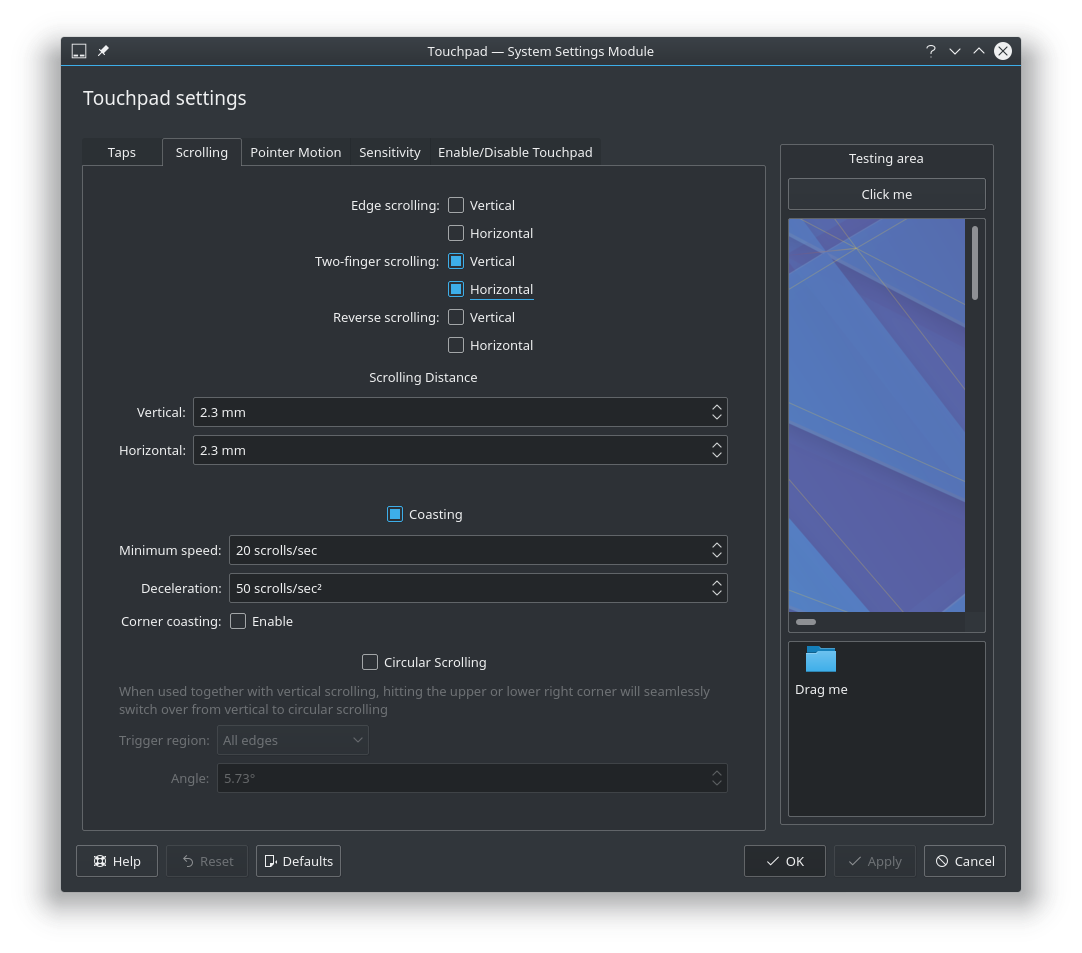1082x953 pixels.
Task: Increase Minimum speed with up arrow
Action: (x=717, y=545)
